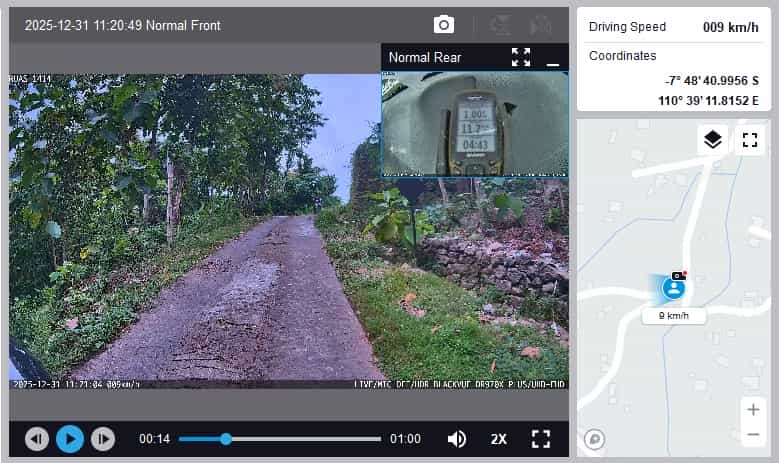The width and height of the screenshot is (779, 463).
Task: Click the vehicle location marker on map
Action: (x=675, y=288)
